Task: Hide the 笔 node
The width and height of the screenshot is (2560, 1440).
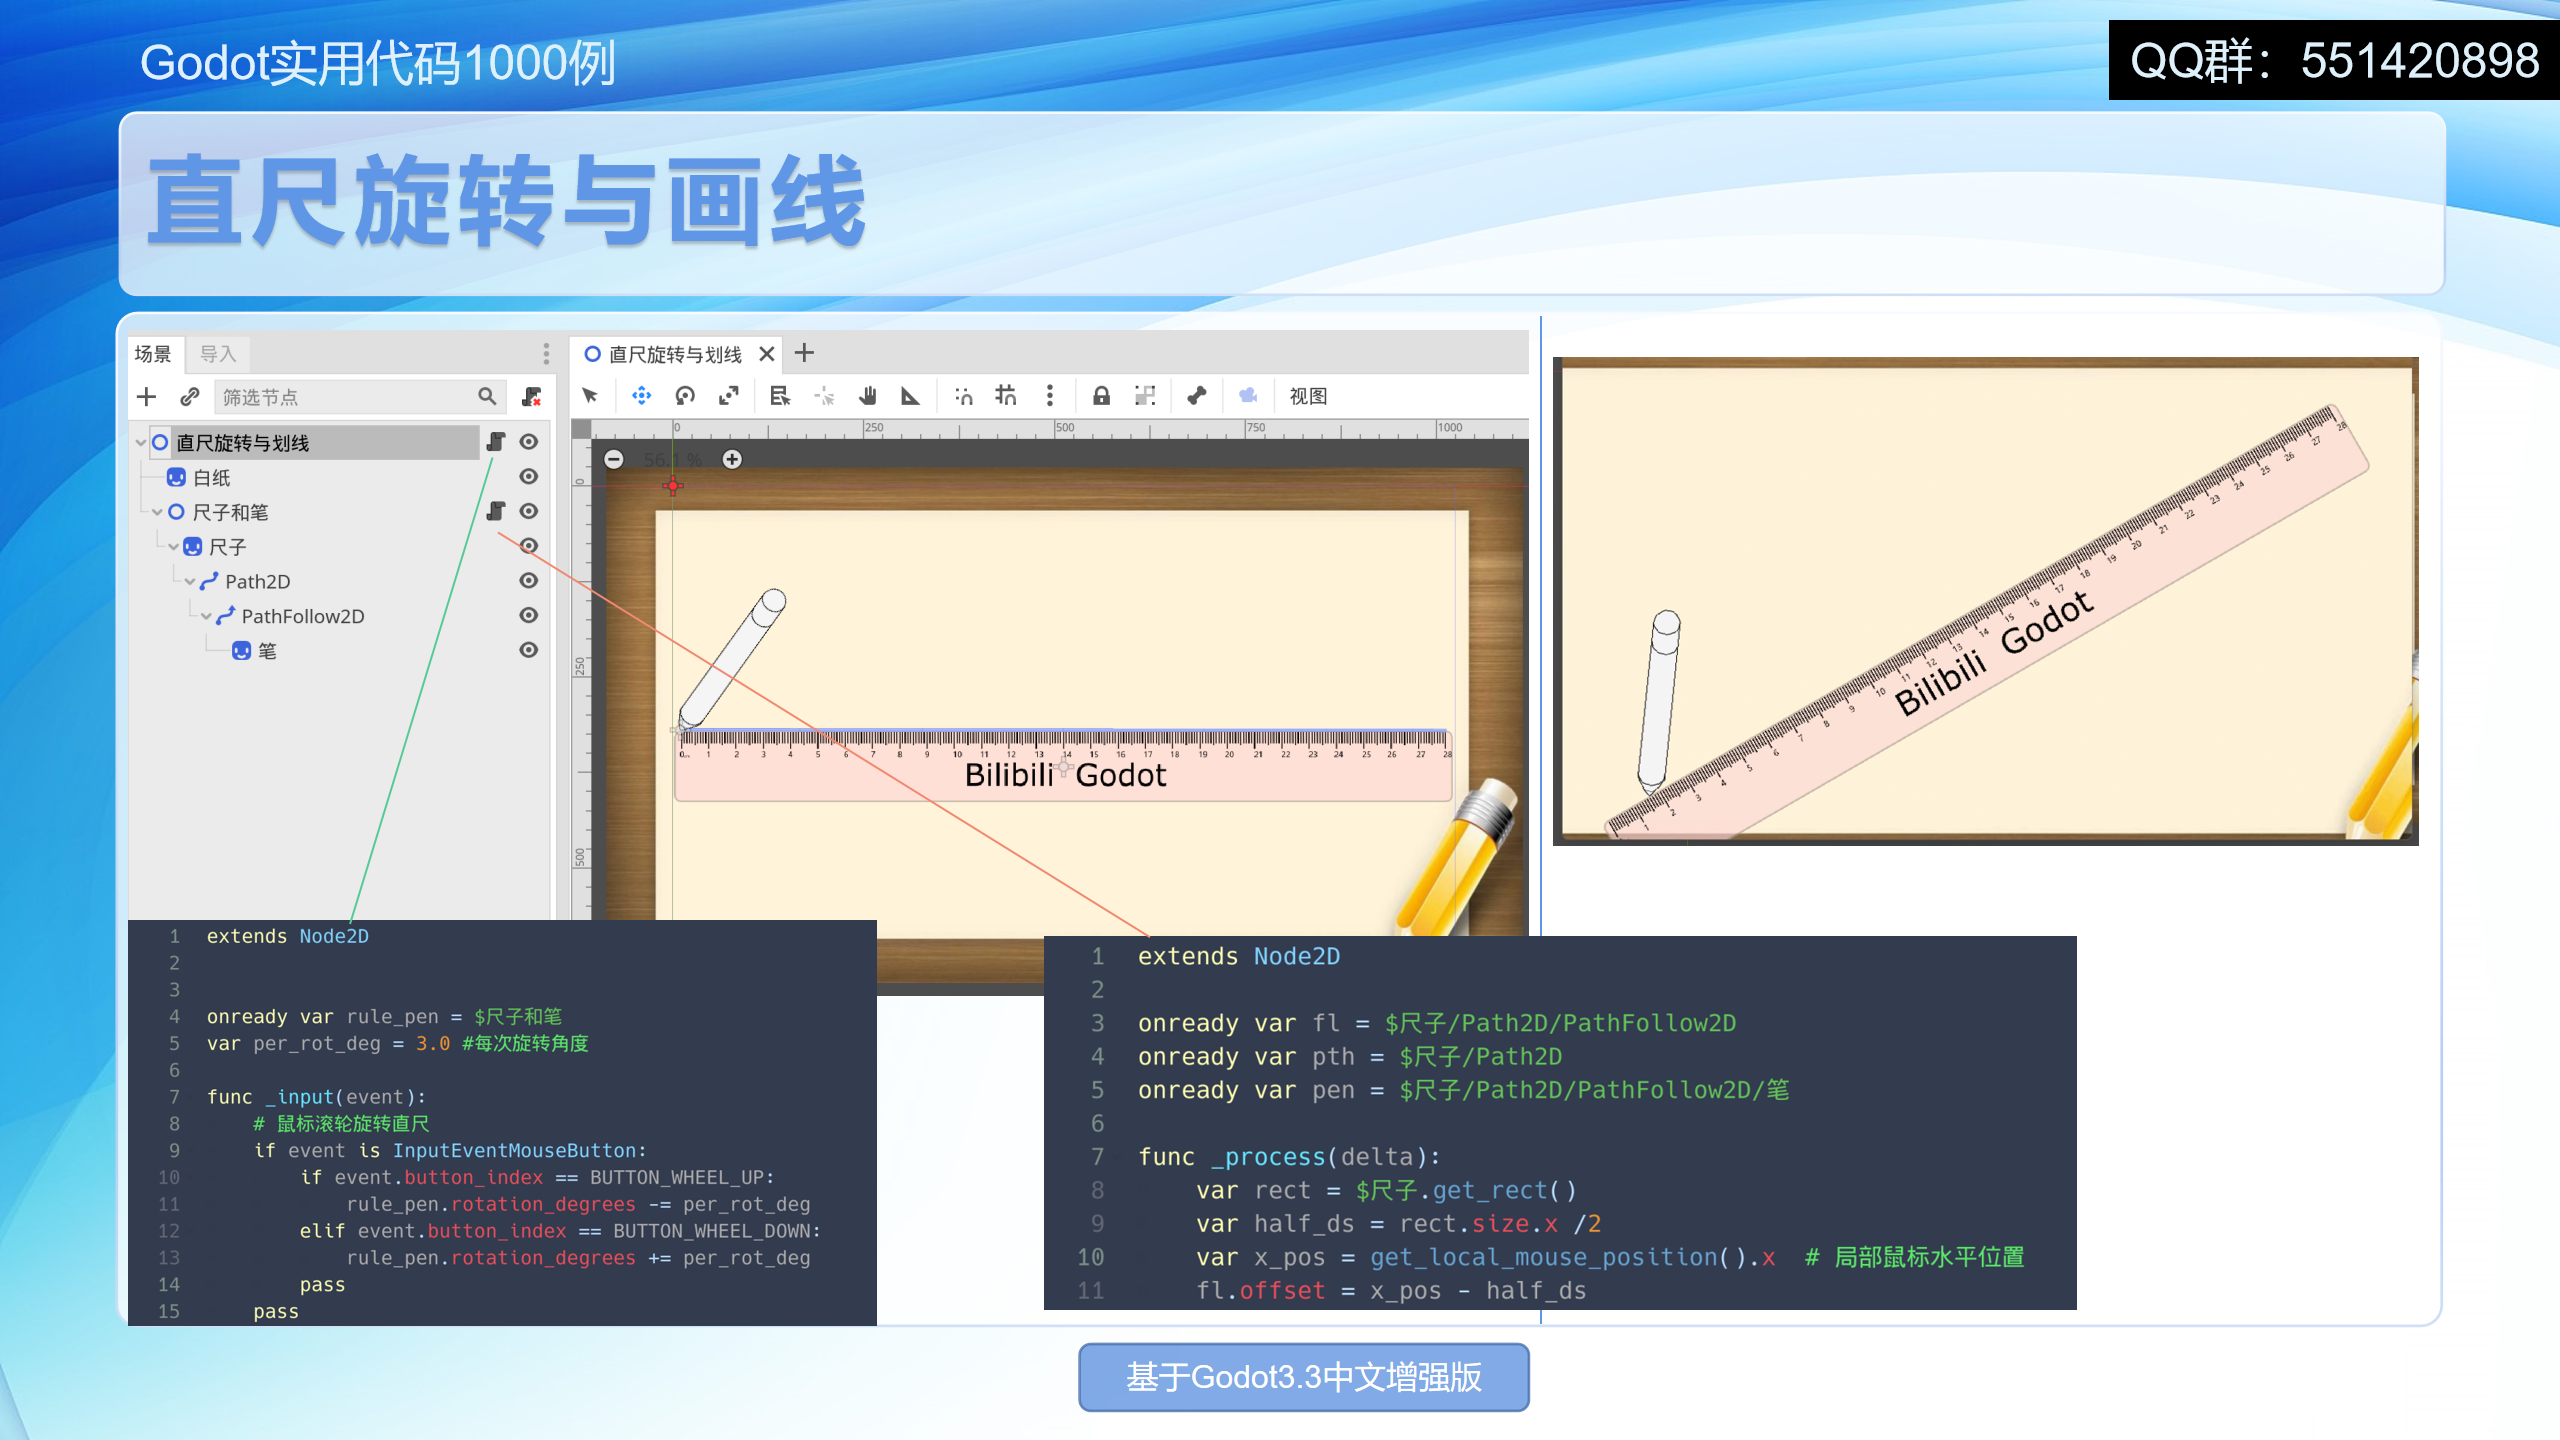Action: pos(529,650)
